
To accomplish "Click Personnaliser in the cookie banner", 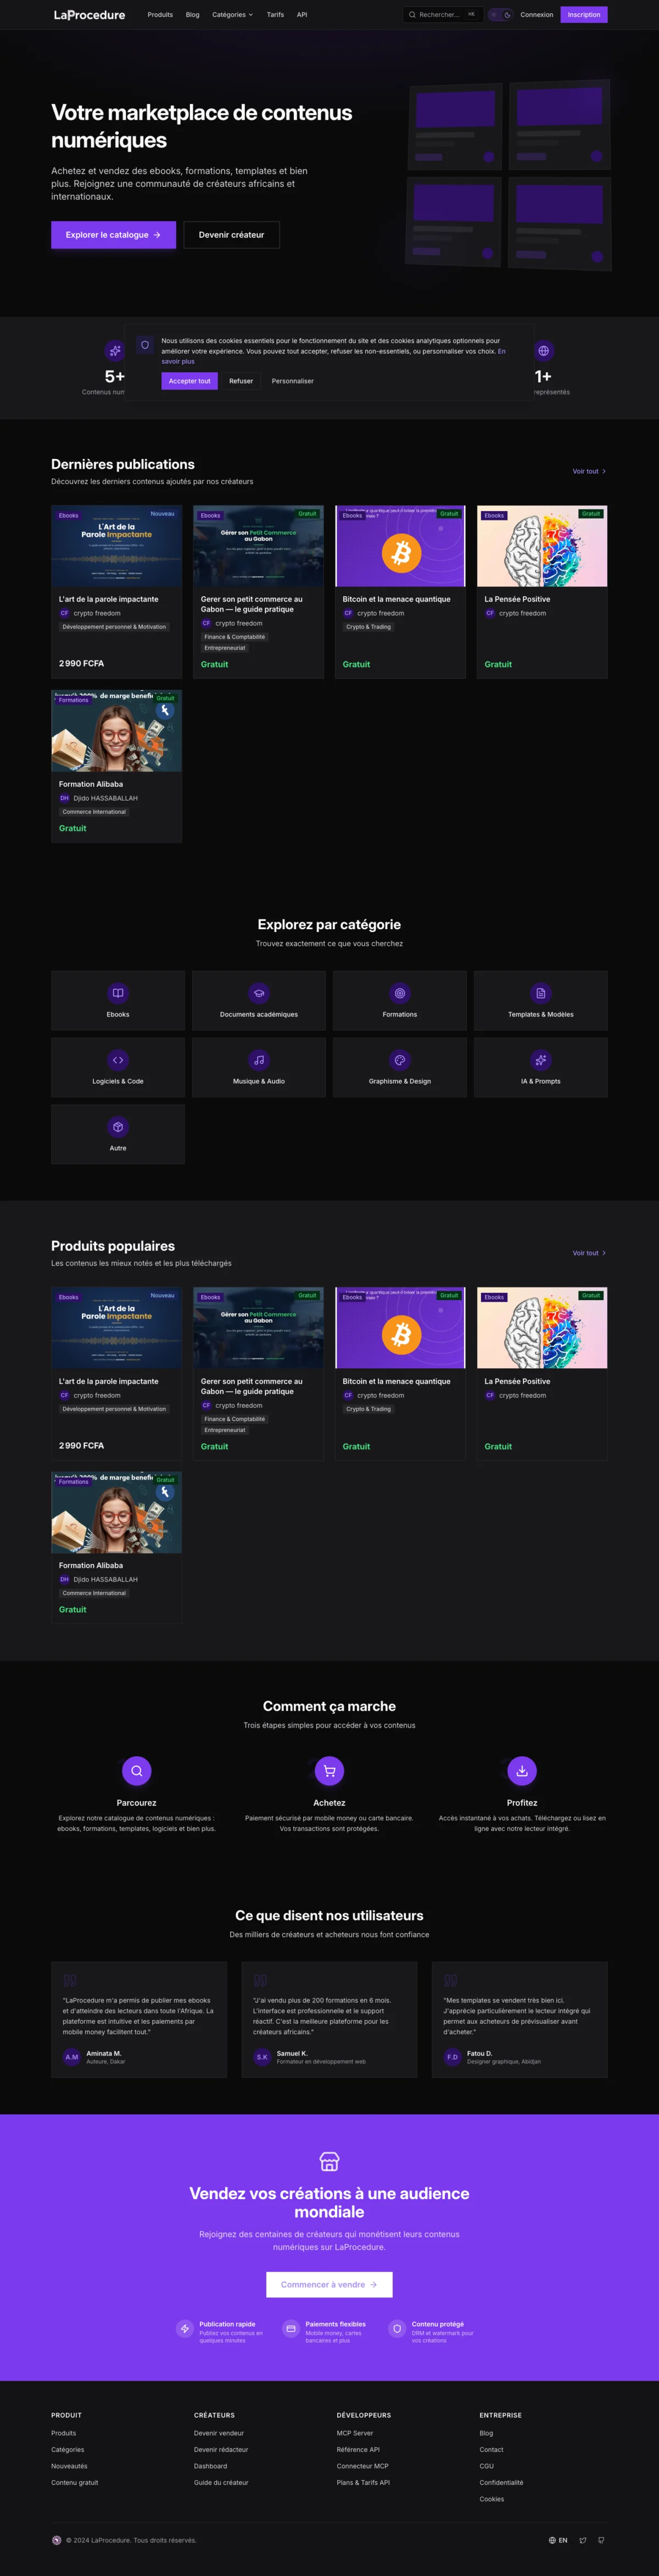I will [x=293, y=381].
